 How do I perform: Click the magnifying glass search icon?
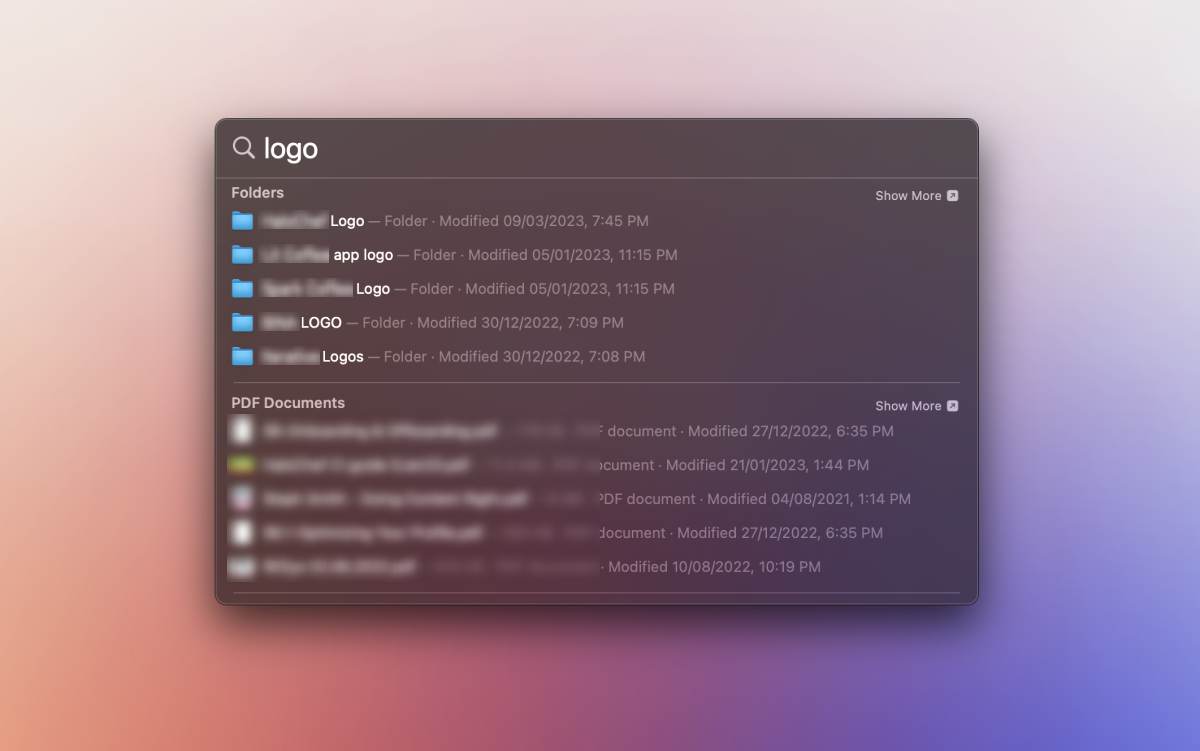pos(243,148)
